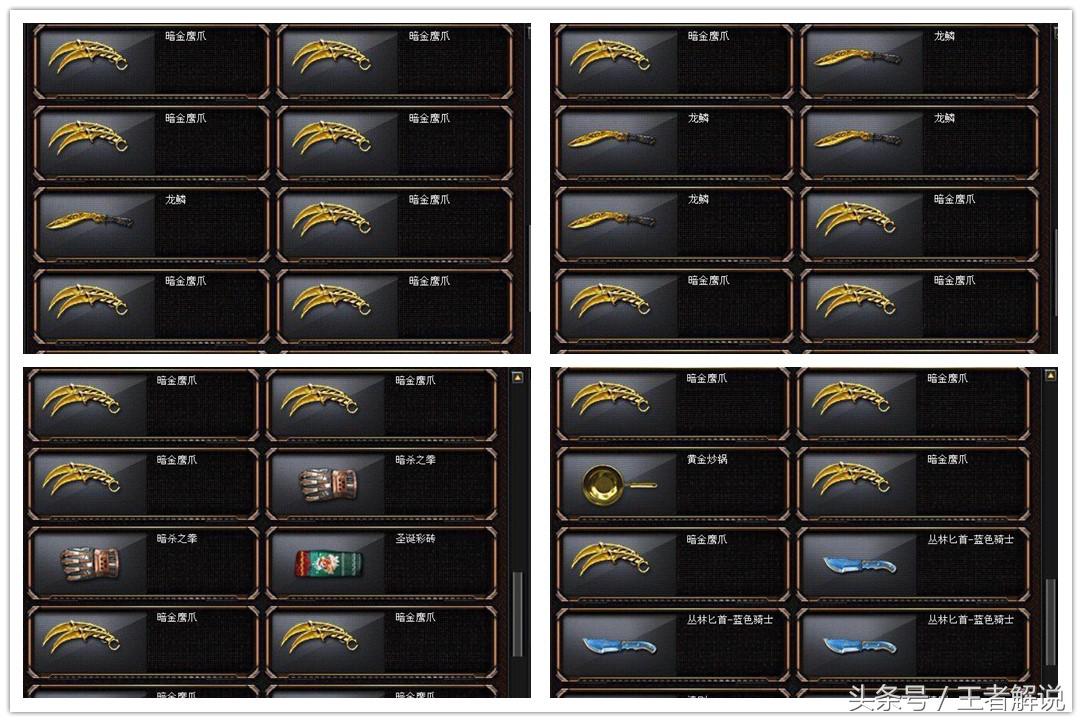Choose the 暗杀之拳 gauntlet directly above 圣诞彩砖
Screen dimensions: 1082x722
(x=328, y=485)
